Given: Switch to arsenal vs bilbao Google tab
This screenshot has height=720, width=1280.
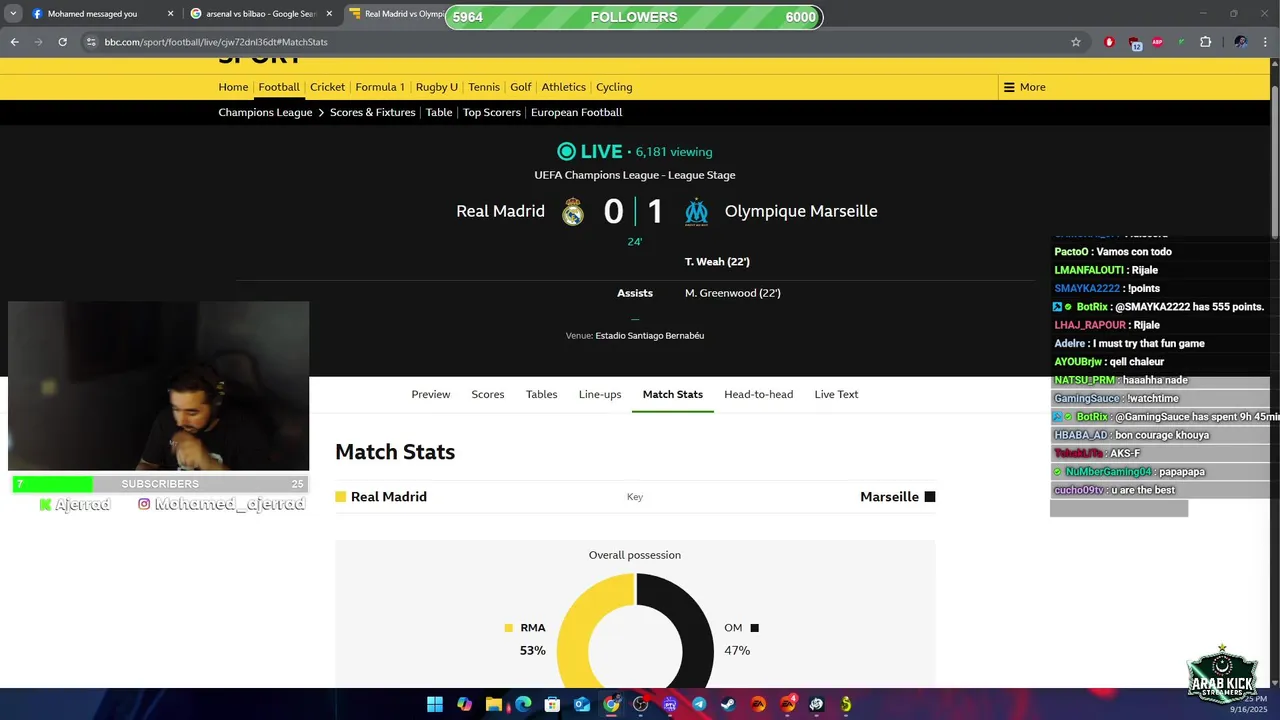Looking at the screenshot, I should coord(261,14).
